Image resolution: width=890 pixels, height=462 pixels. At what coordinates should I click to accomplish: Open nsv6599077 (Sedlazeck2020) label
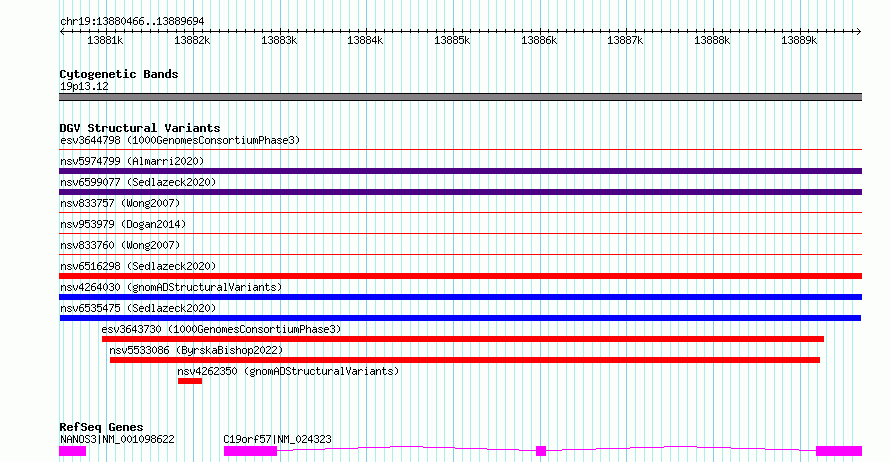tap(138, 182)
